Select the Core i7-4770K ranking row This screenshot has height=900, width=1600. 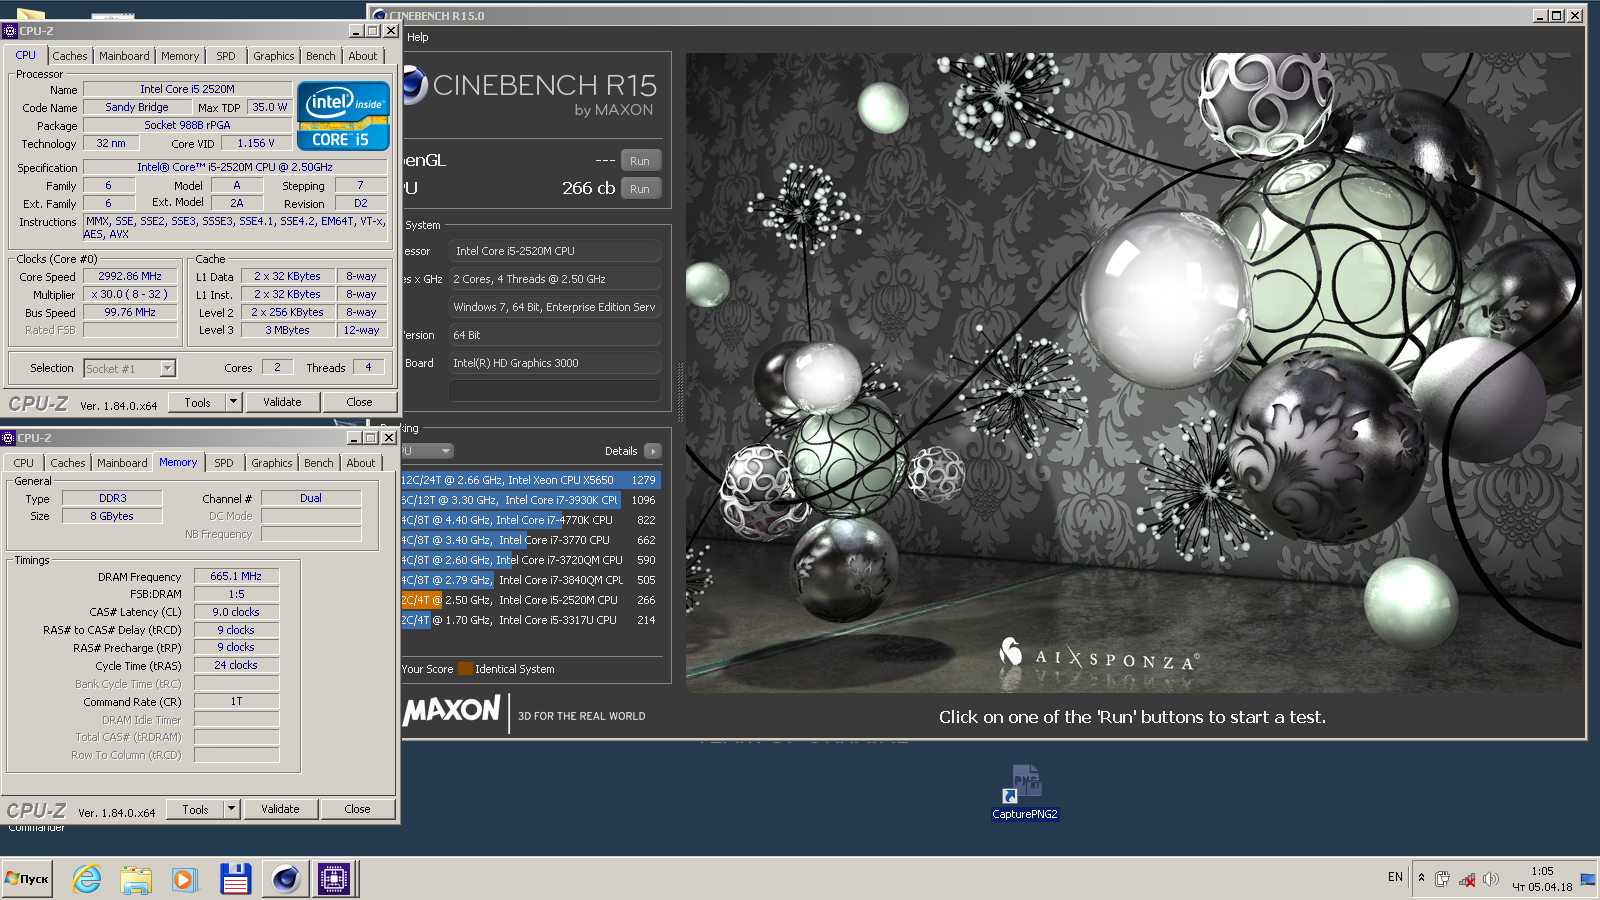point(530,520)
